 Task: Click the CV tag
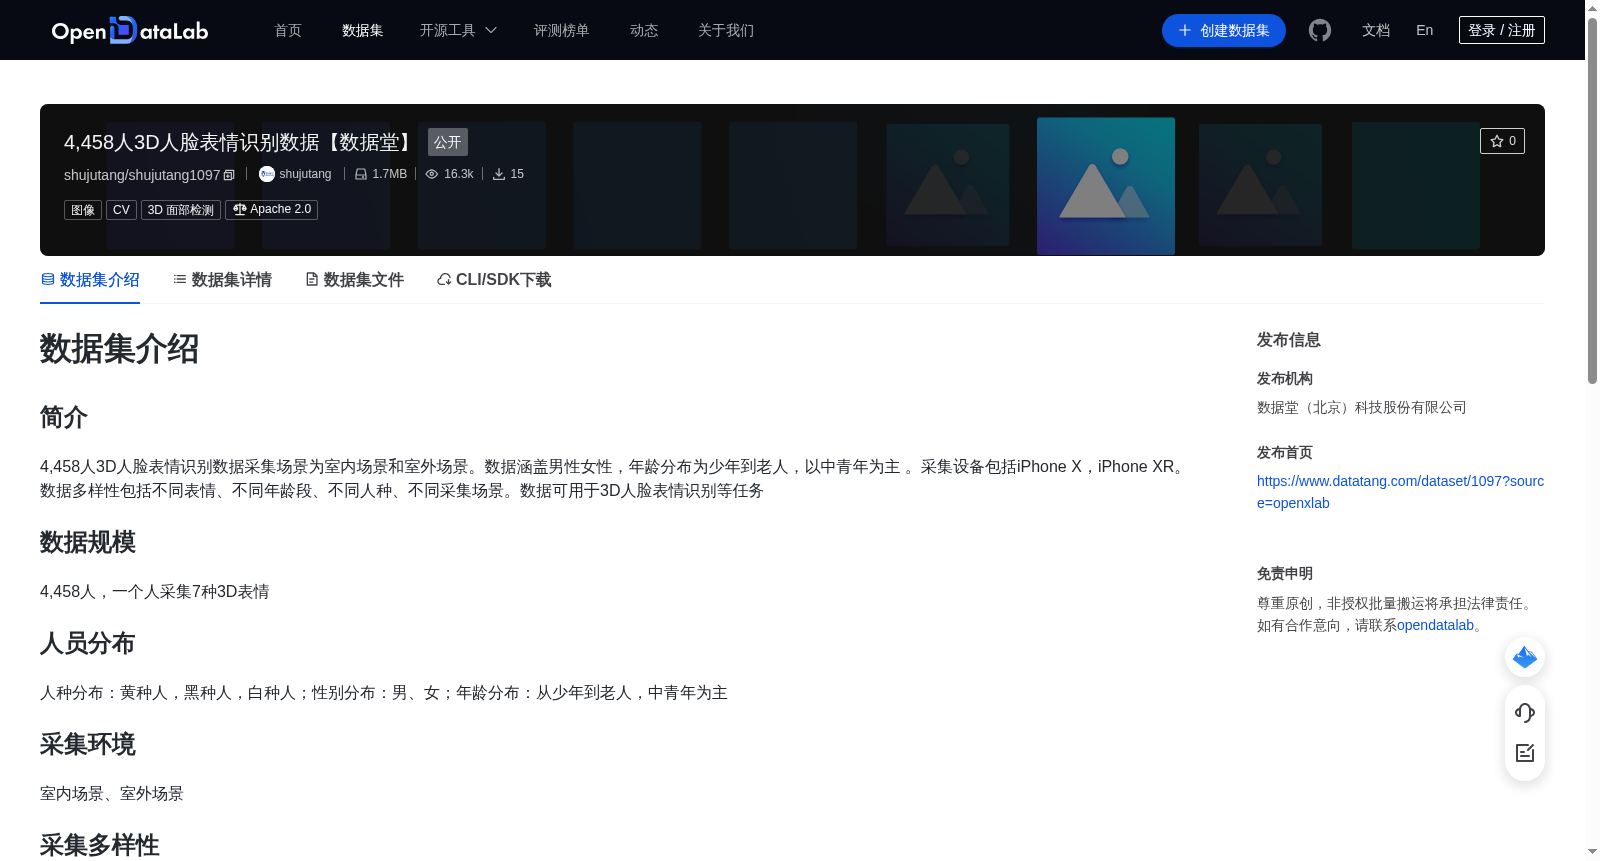coord(121,210)
